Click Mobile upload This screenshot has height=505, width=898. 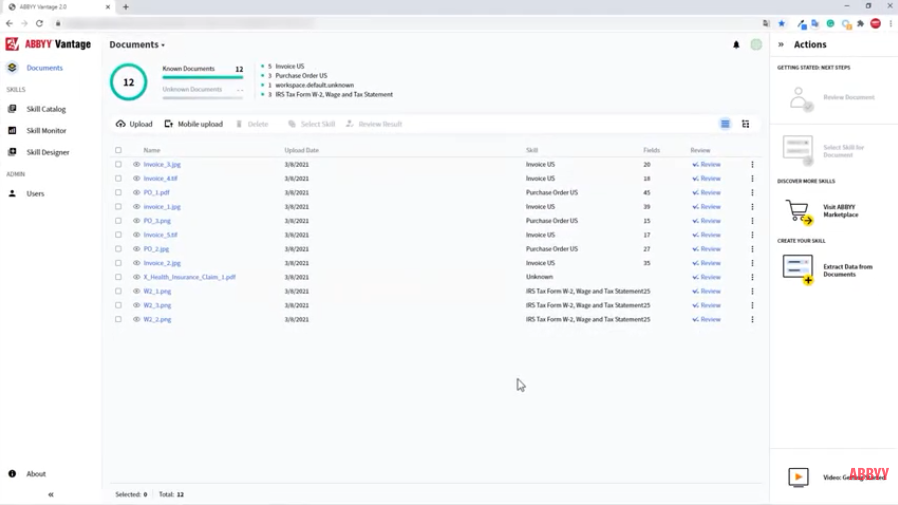point(194,124)
